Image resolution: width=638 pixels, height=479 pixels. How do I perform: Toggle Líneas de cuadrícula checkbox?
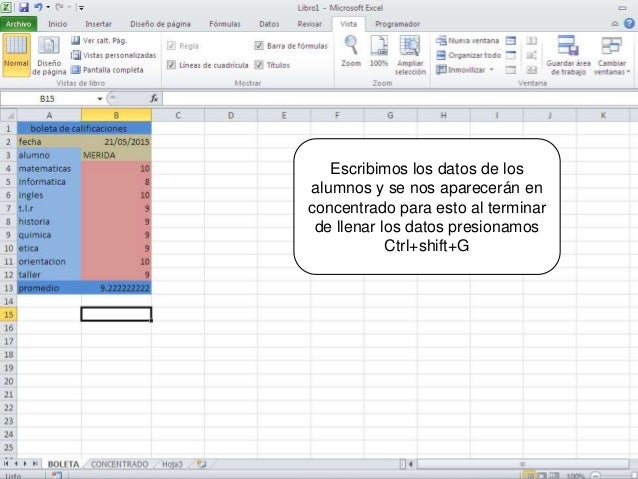pyautogui.click(x=171, y=65)
